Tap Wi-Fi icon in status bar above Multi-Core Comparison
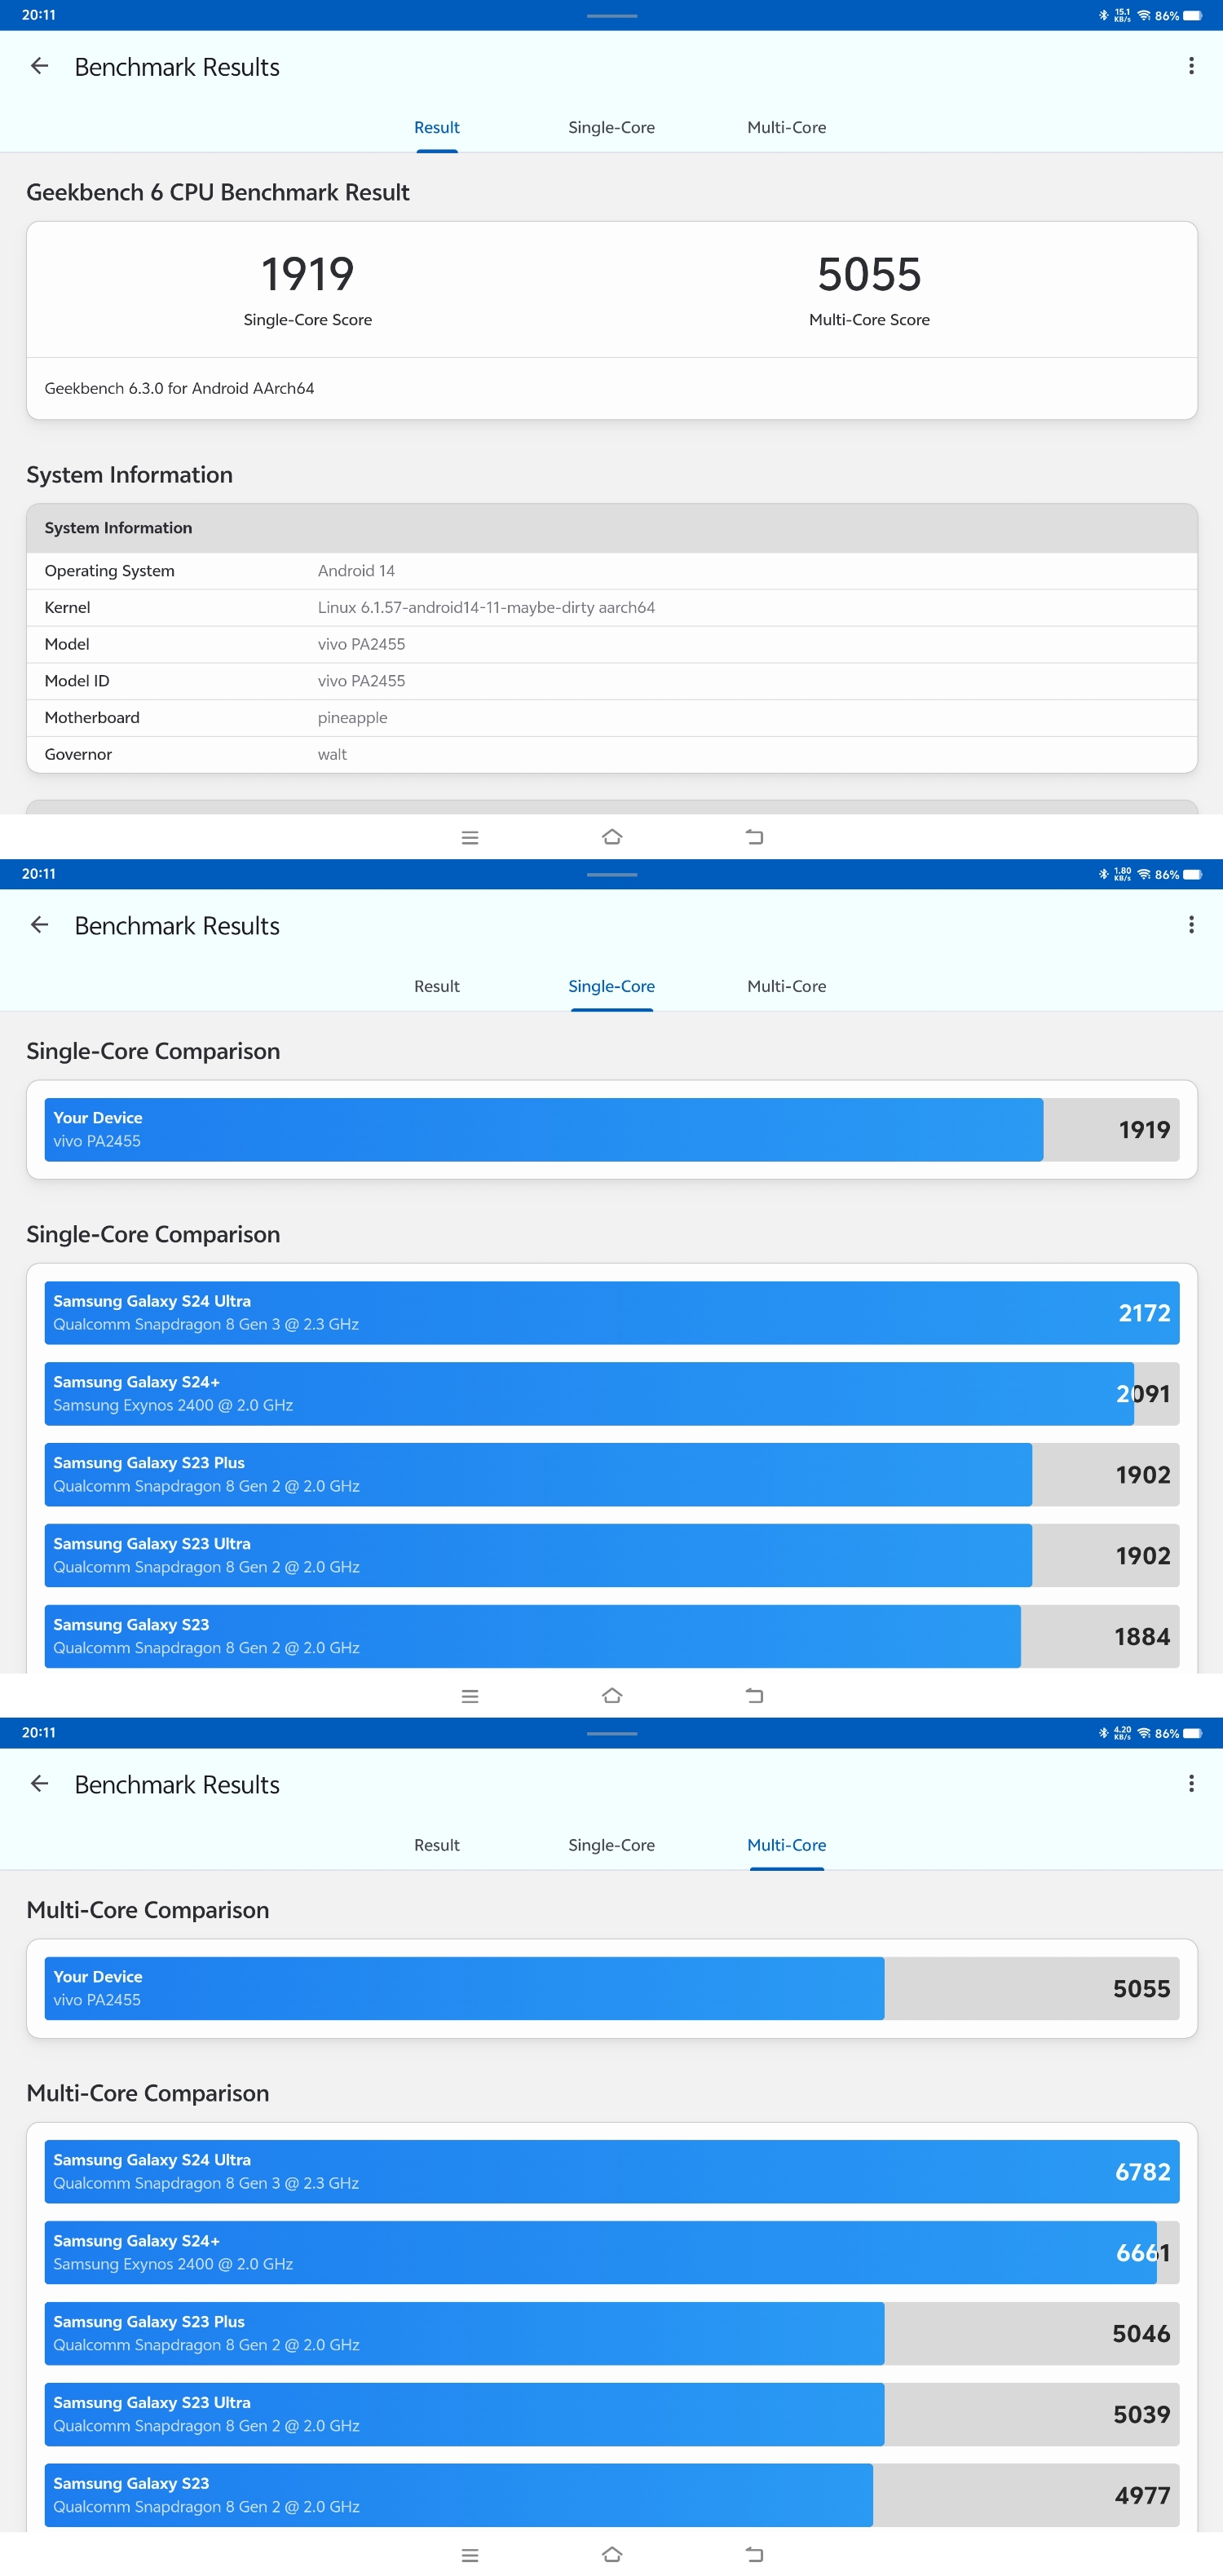Image resolution: width=1223 pixels, height=2576 pixels. click(1144, 1734)
